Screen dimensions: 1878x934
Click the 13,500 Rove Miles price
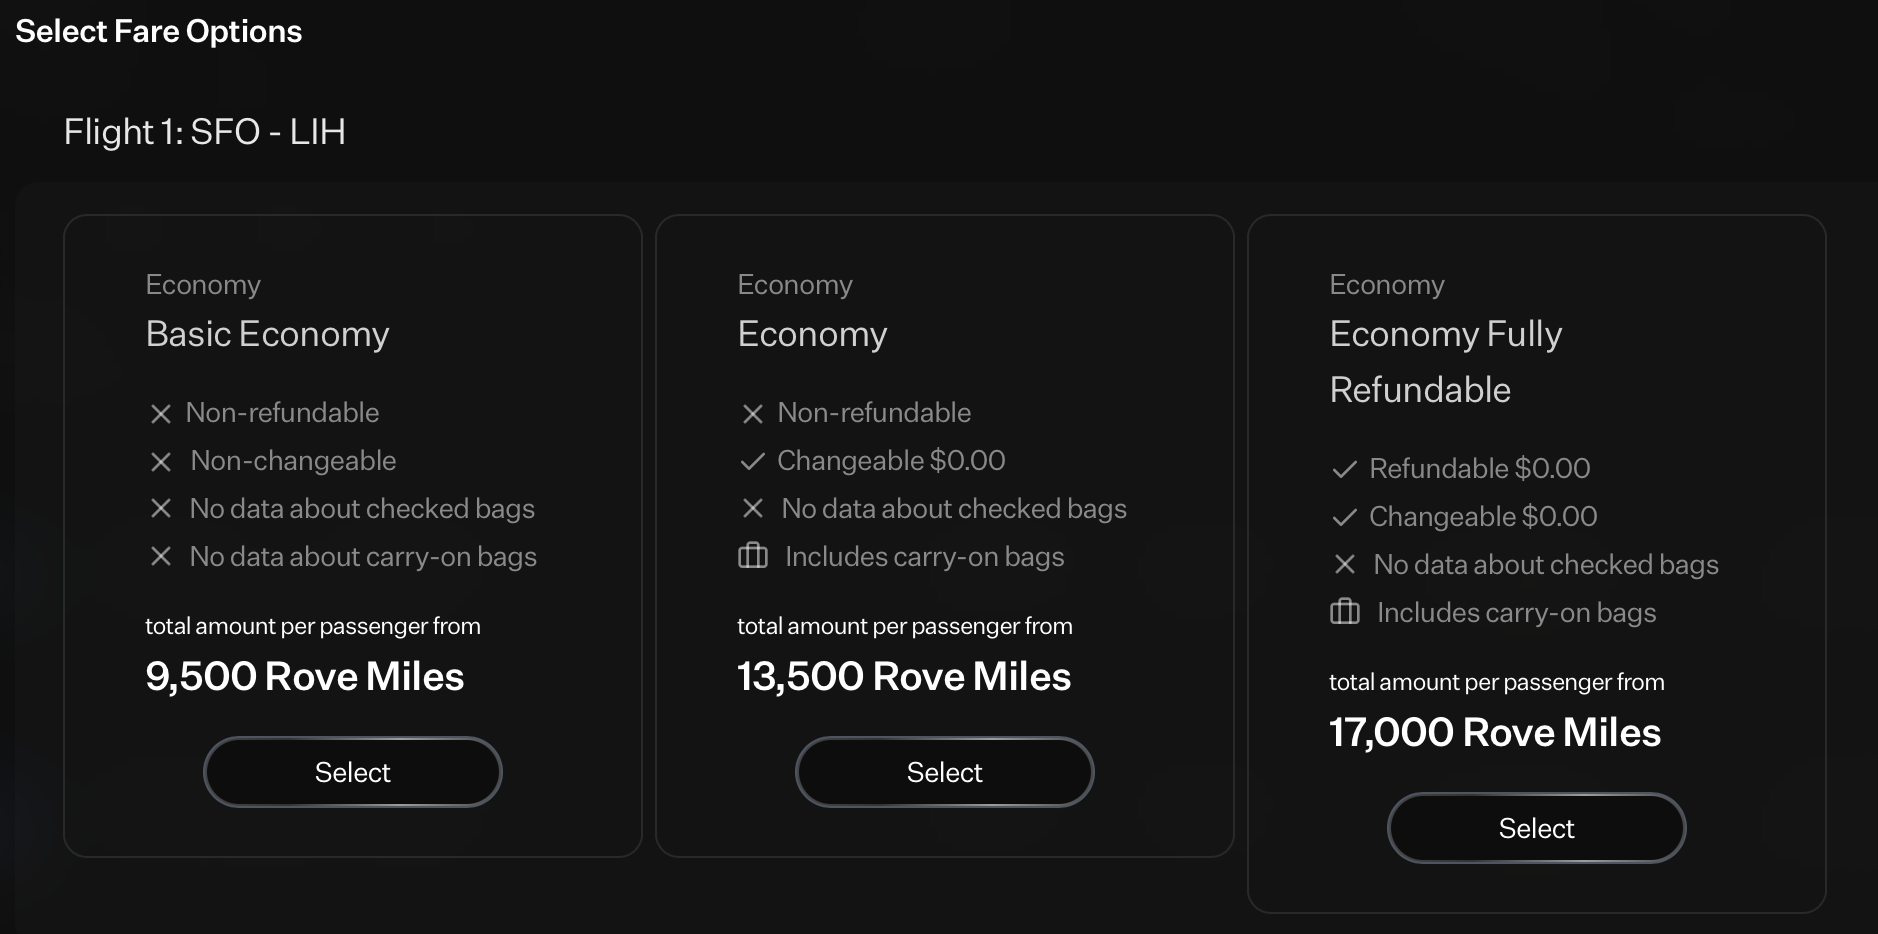point(903,677)
